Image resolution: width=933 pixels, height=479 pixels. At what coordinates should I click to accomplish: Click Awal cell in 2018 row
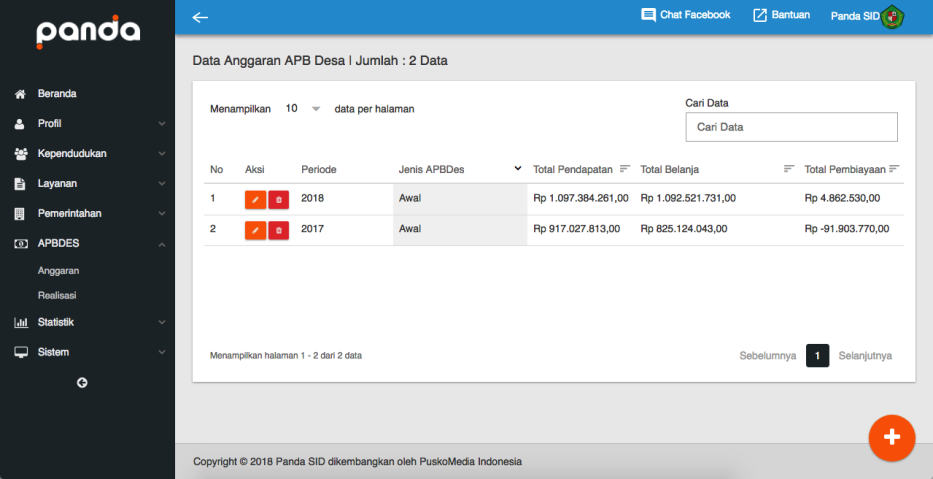click(x=460, y=199)
